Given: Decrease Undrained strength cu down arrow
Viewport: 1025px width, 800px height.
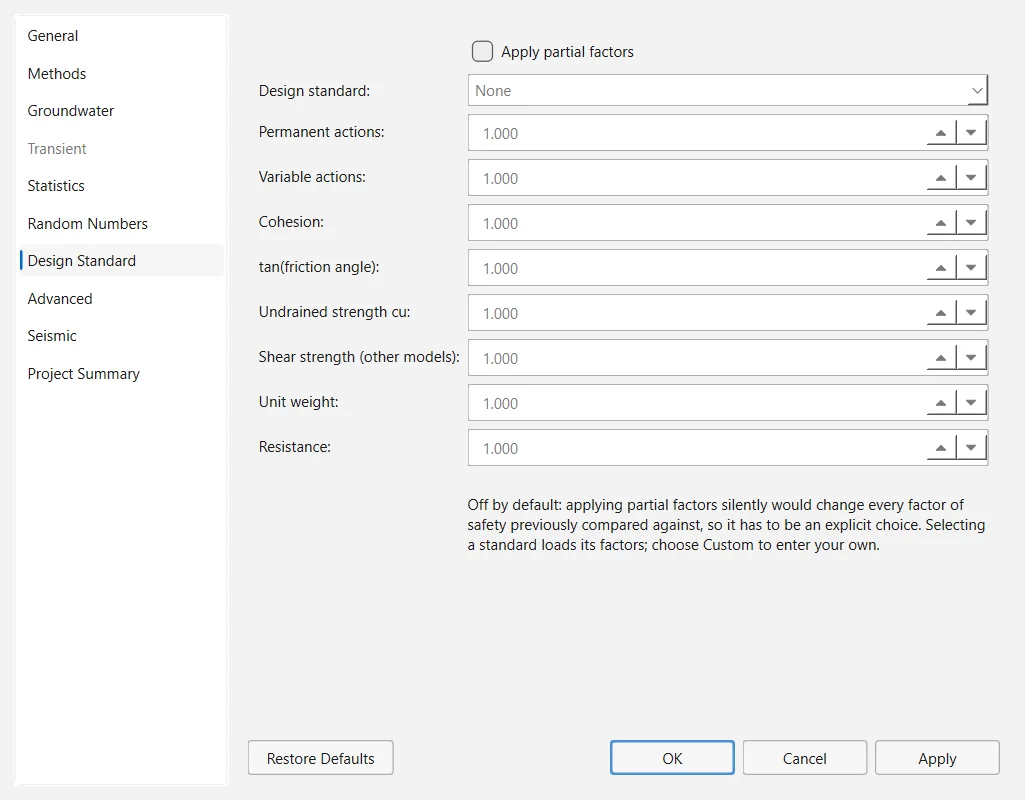Looking at the screenshot, I should pos(971,313).
